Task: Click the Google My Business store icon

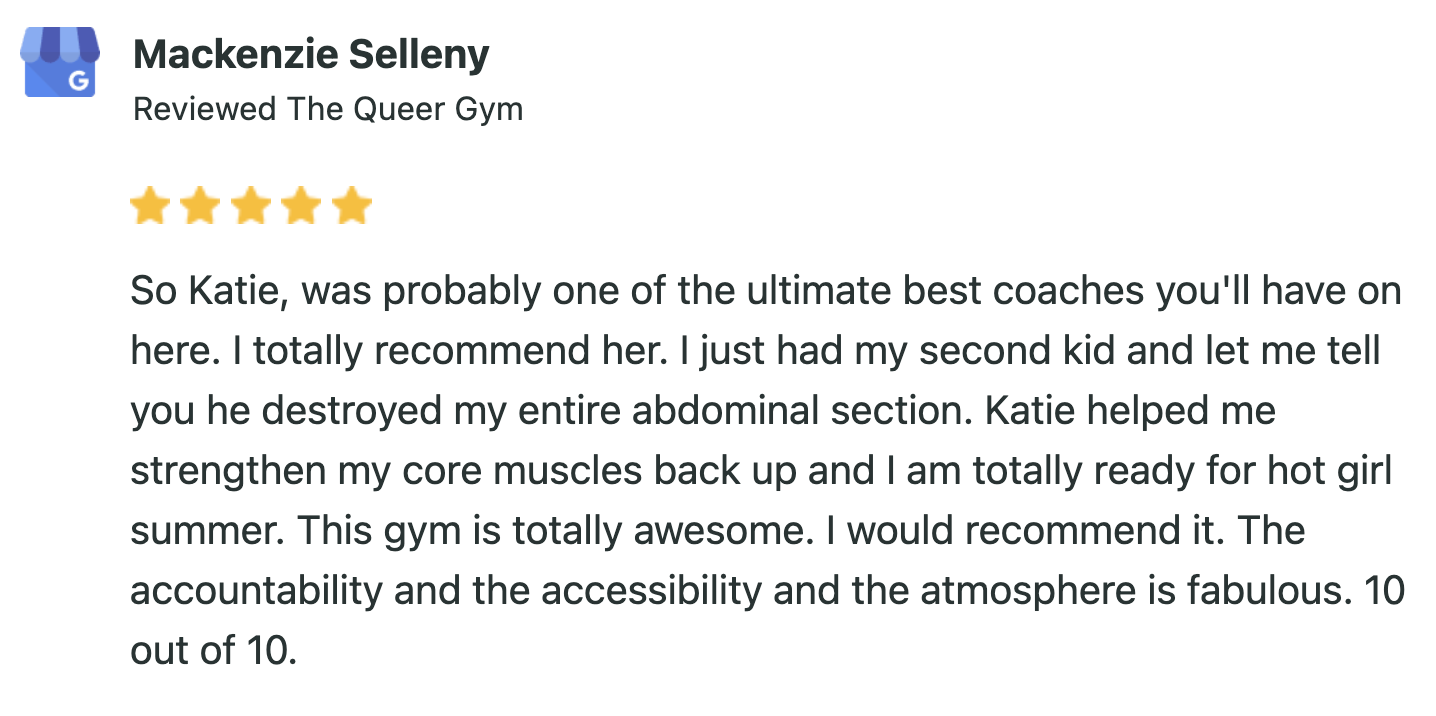Action: [60, 62]
